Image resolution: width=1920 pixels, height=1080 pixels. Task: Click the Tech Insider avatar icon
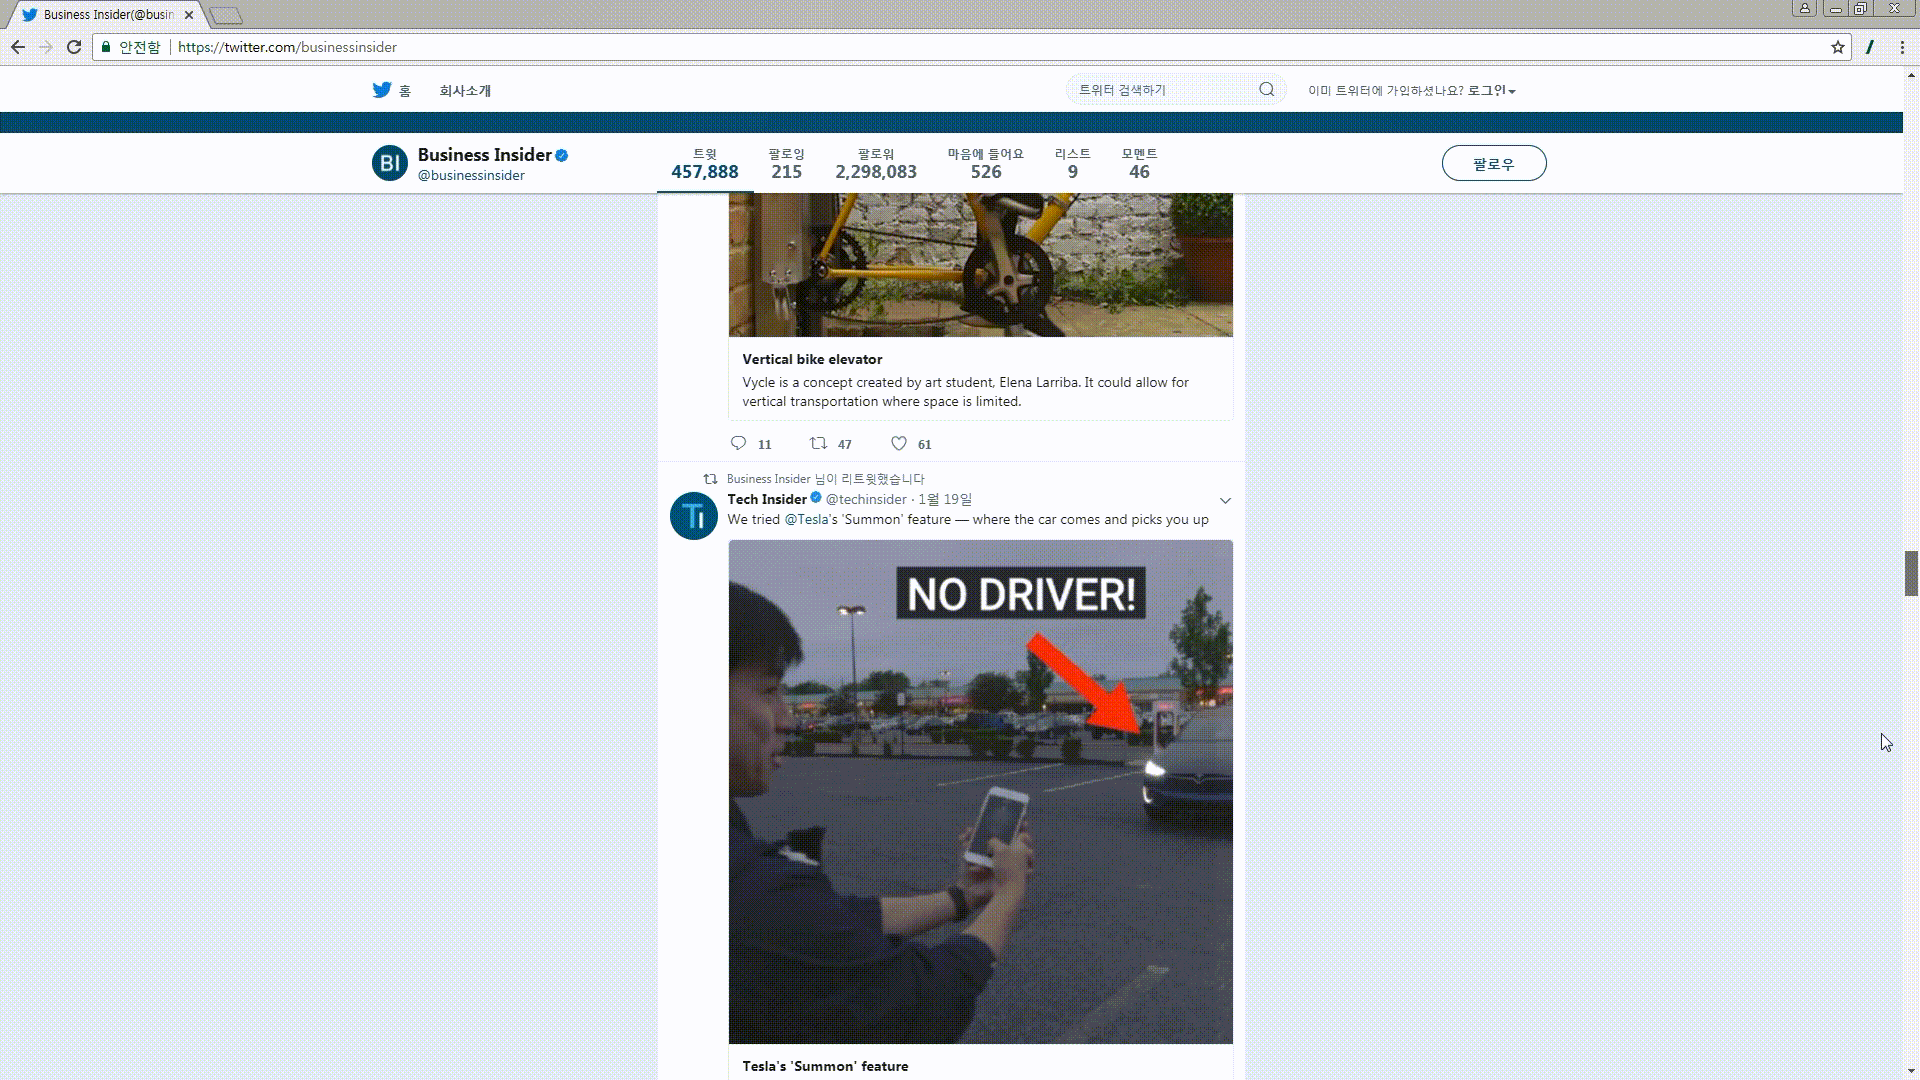click(x=693, y=516)
